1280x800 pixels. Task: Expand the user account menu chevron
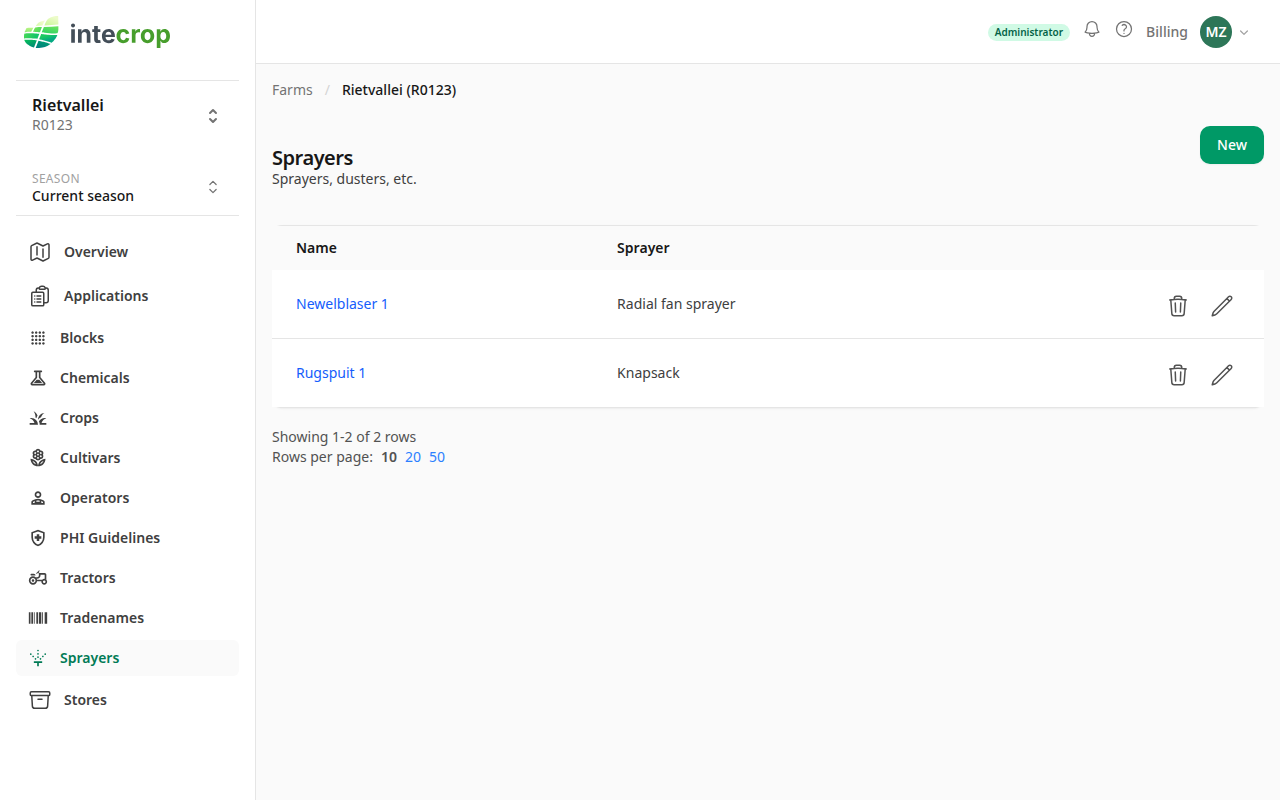pos(1244,33)
